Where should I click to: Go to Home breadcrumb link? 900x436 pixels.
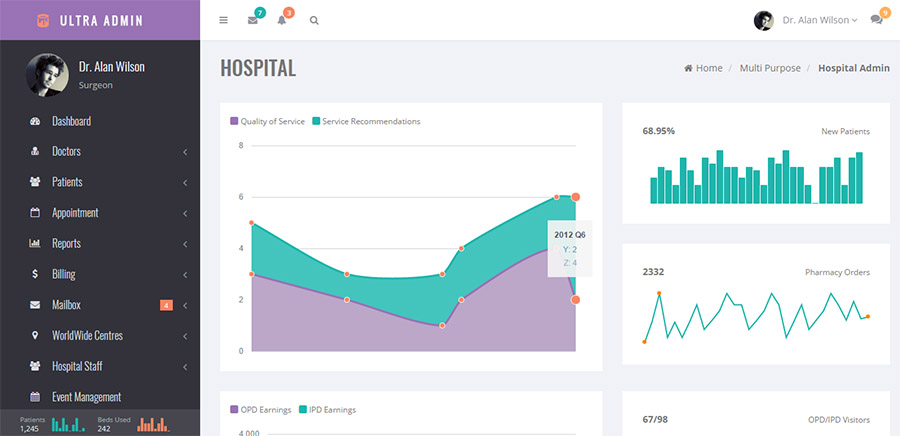click(x=709, y=68)
